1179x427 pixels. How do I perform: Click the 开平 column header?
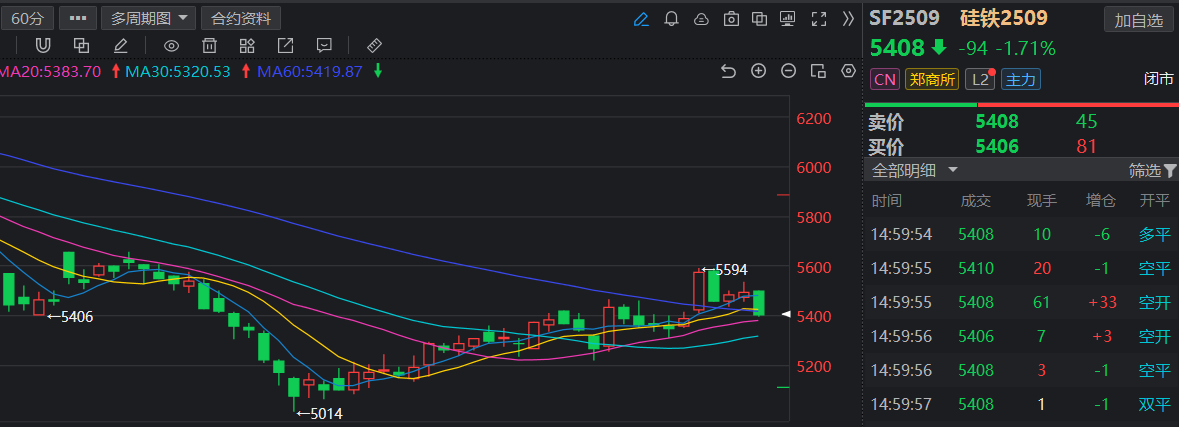point(1154,201)
